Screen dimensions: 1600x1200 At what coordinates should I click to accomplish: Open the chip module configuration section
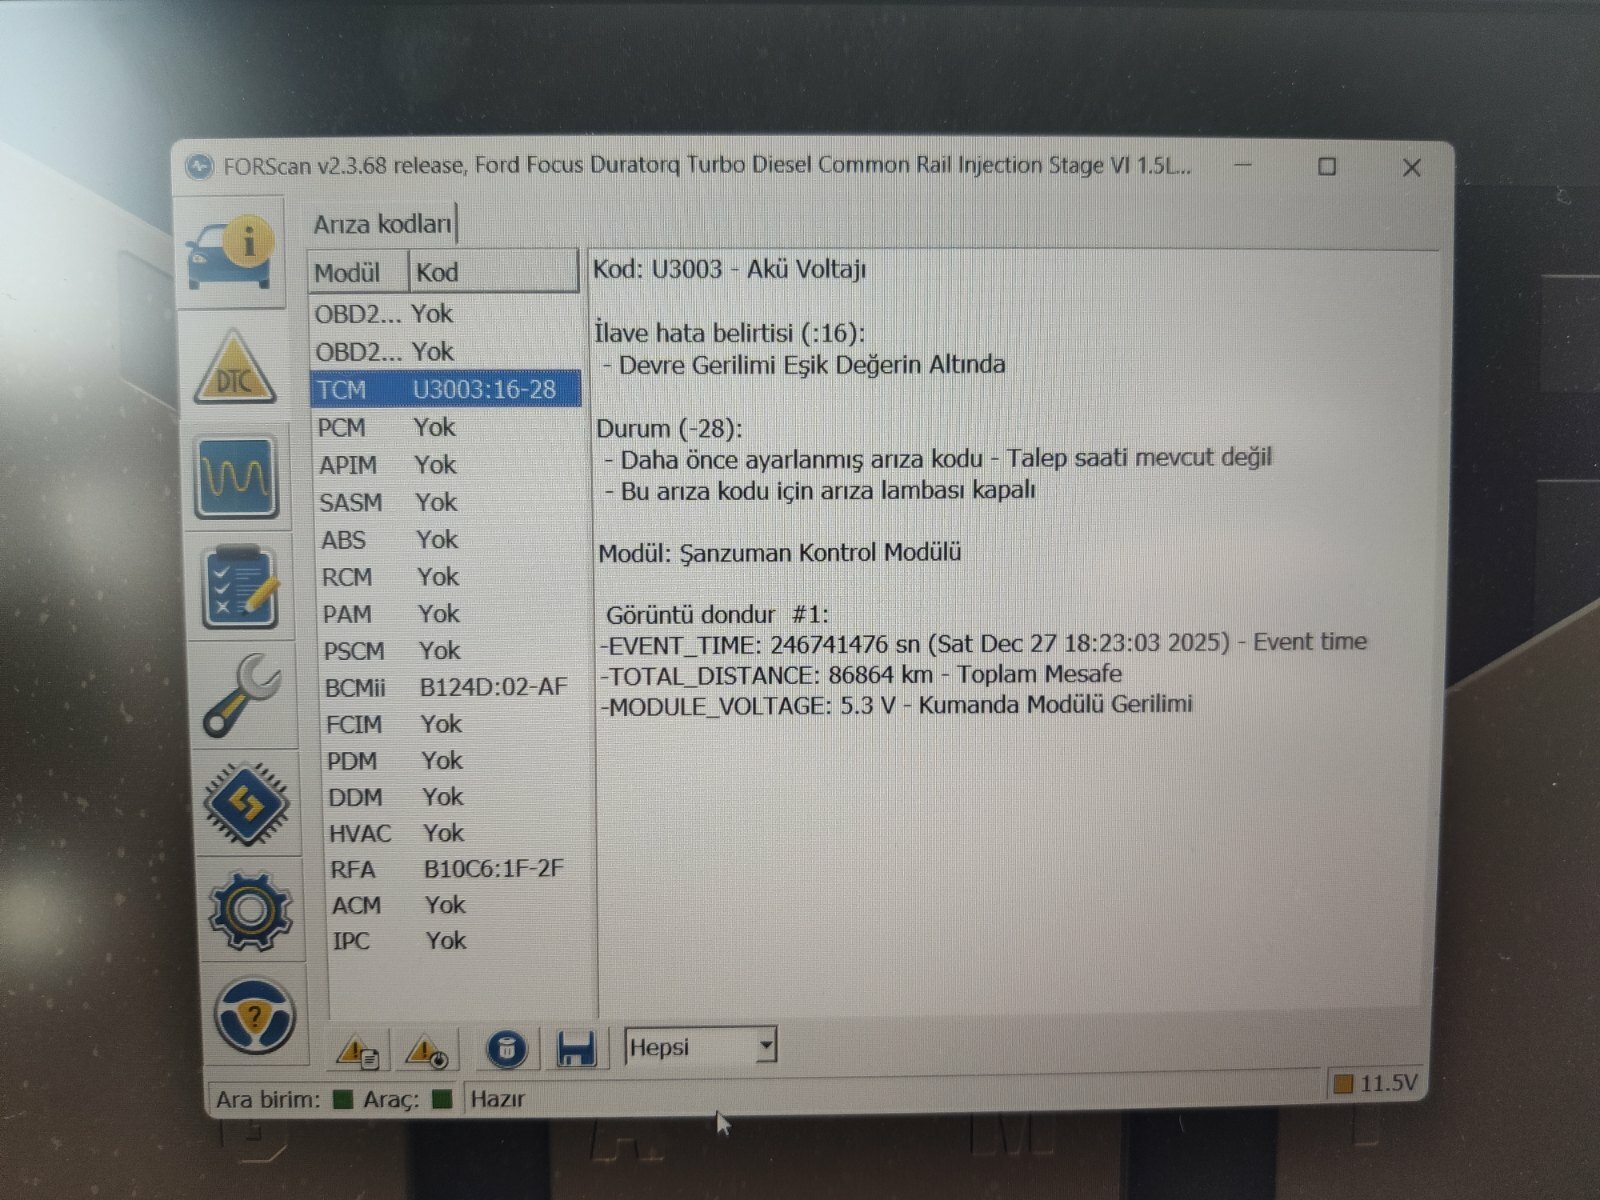(x=247, y=803)
